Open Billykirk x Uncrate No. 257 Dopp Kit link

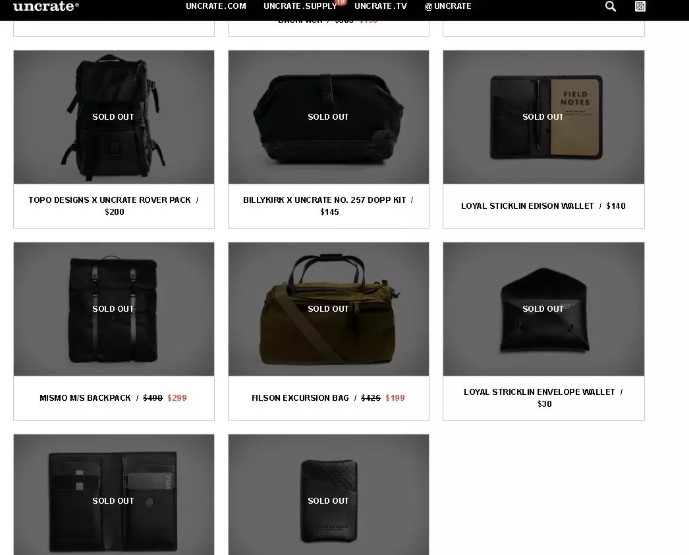(x=324, y=200)
